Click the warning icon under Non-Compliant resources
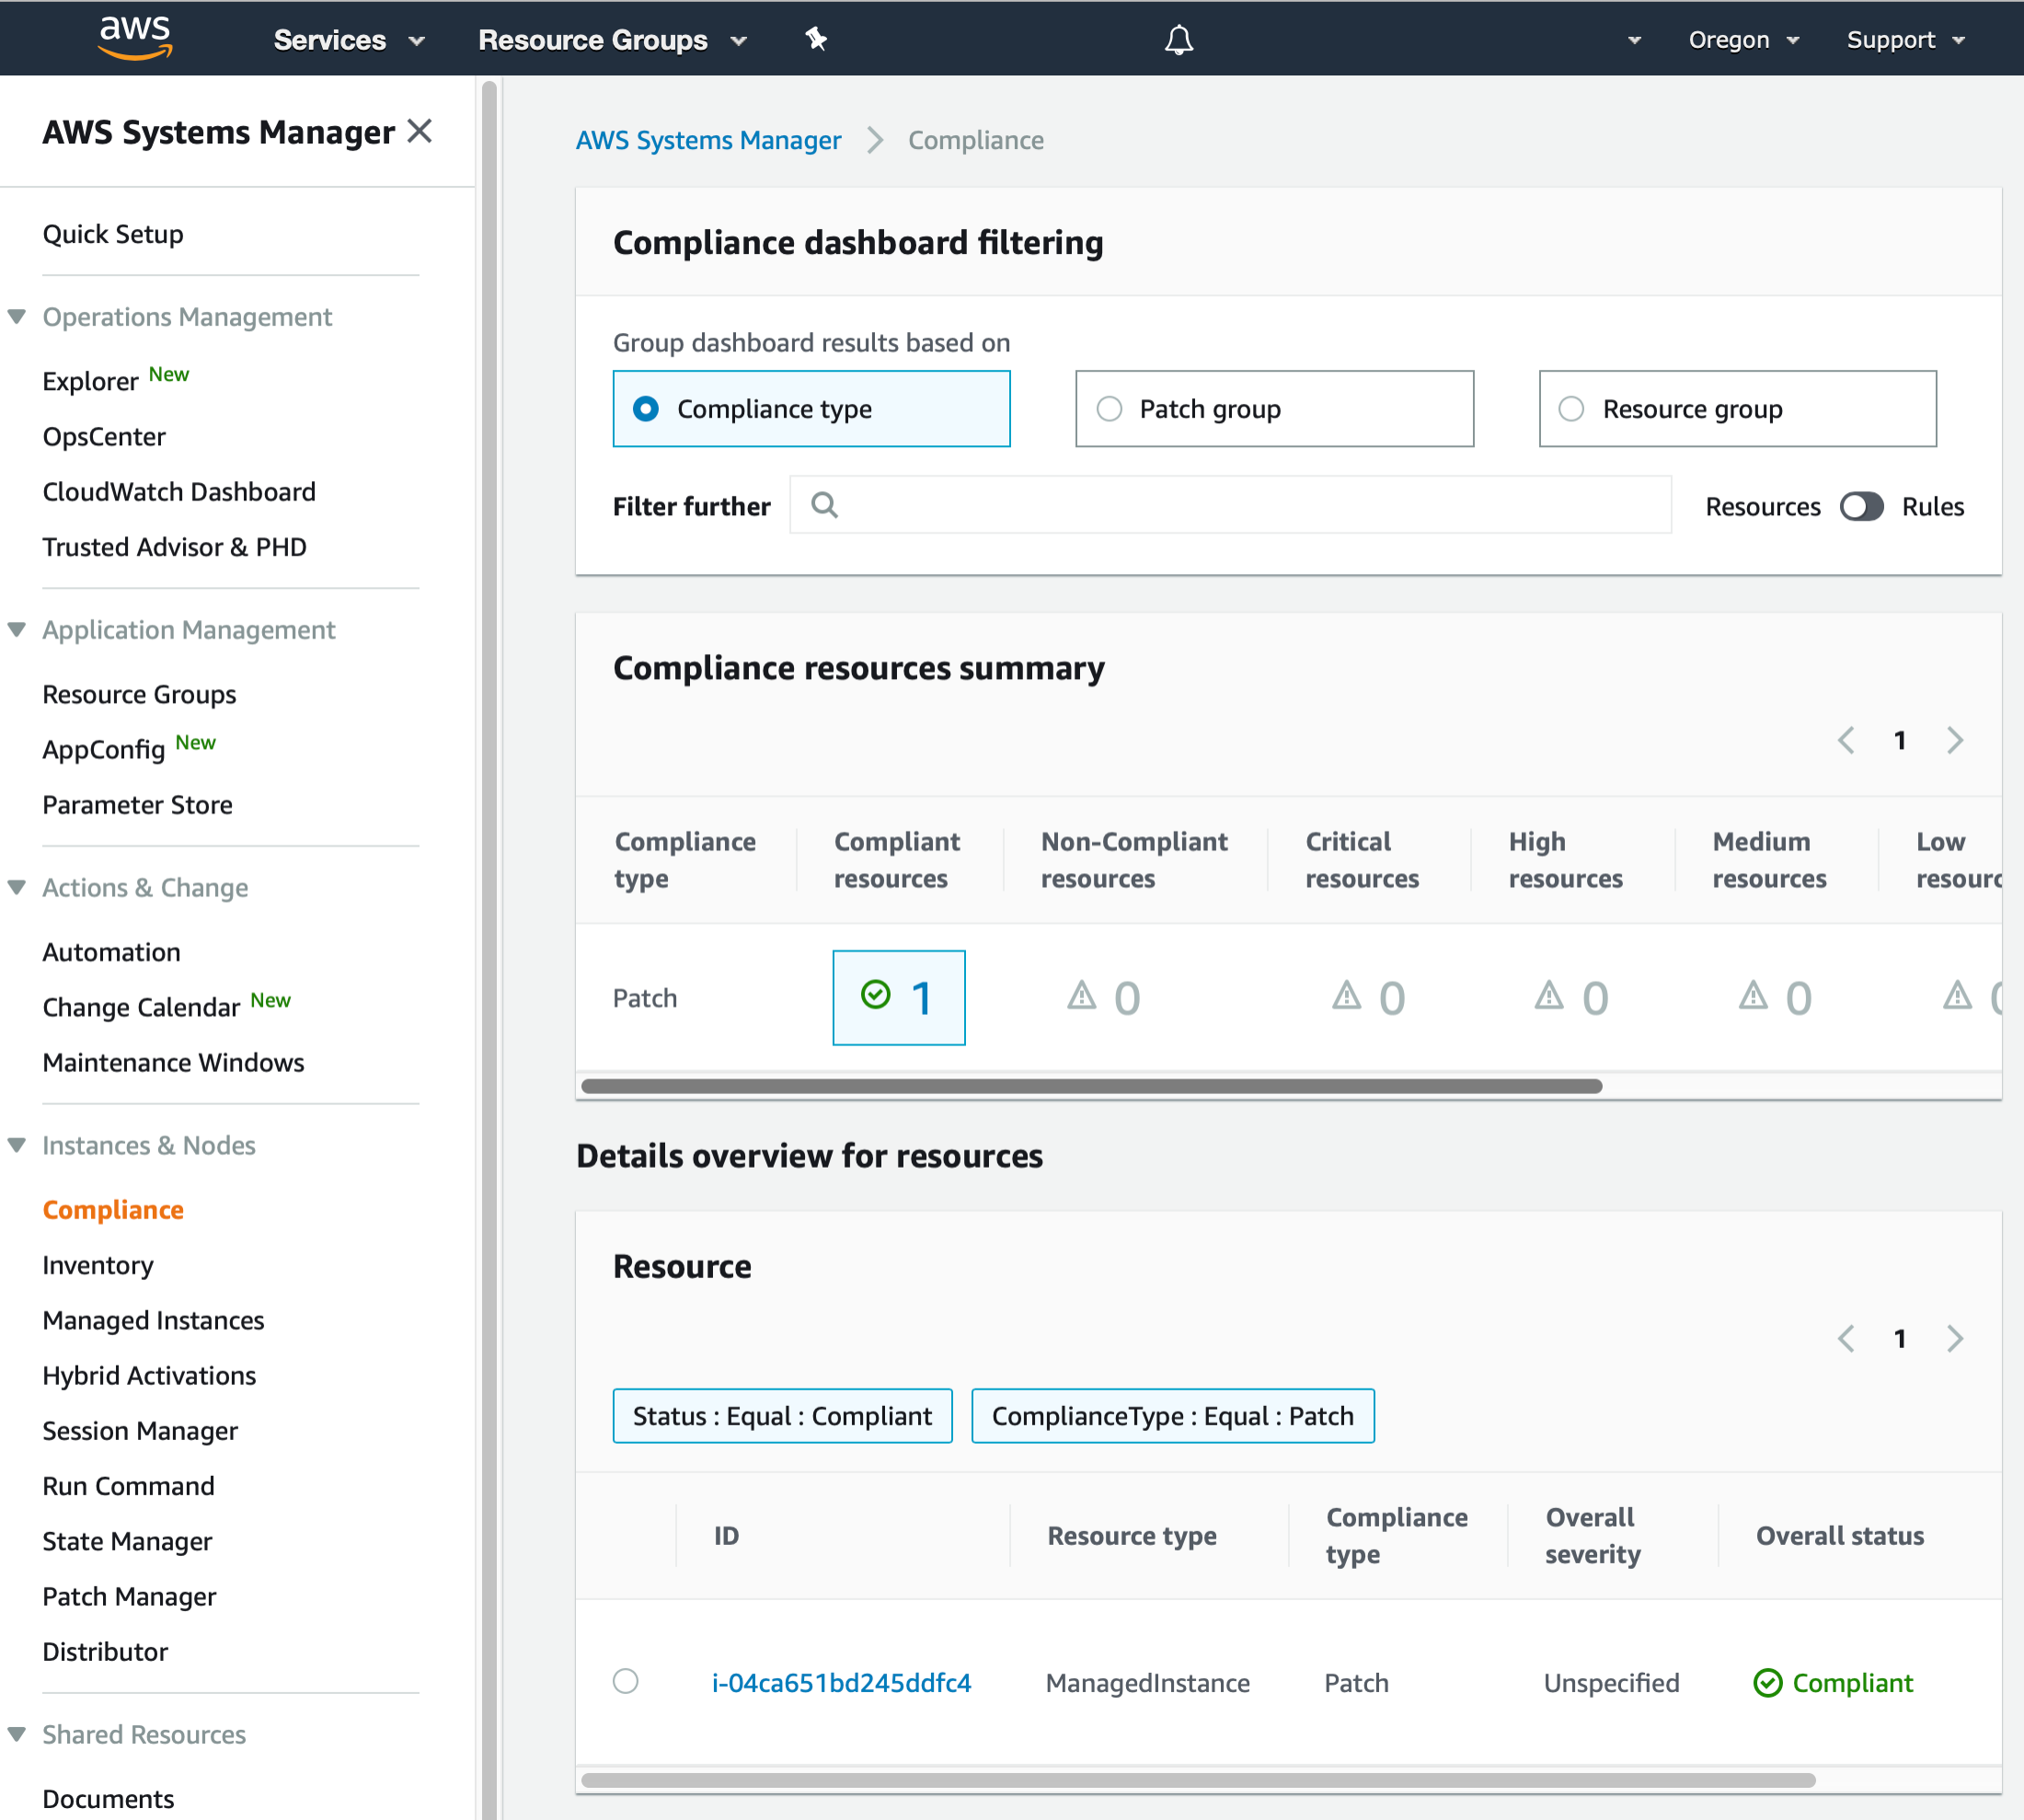Screen dimensions: 2024x1820 pyautogui.click(x=1082, y=996)
